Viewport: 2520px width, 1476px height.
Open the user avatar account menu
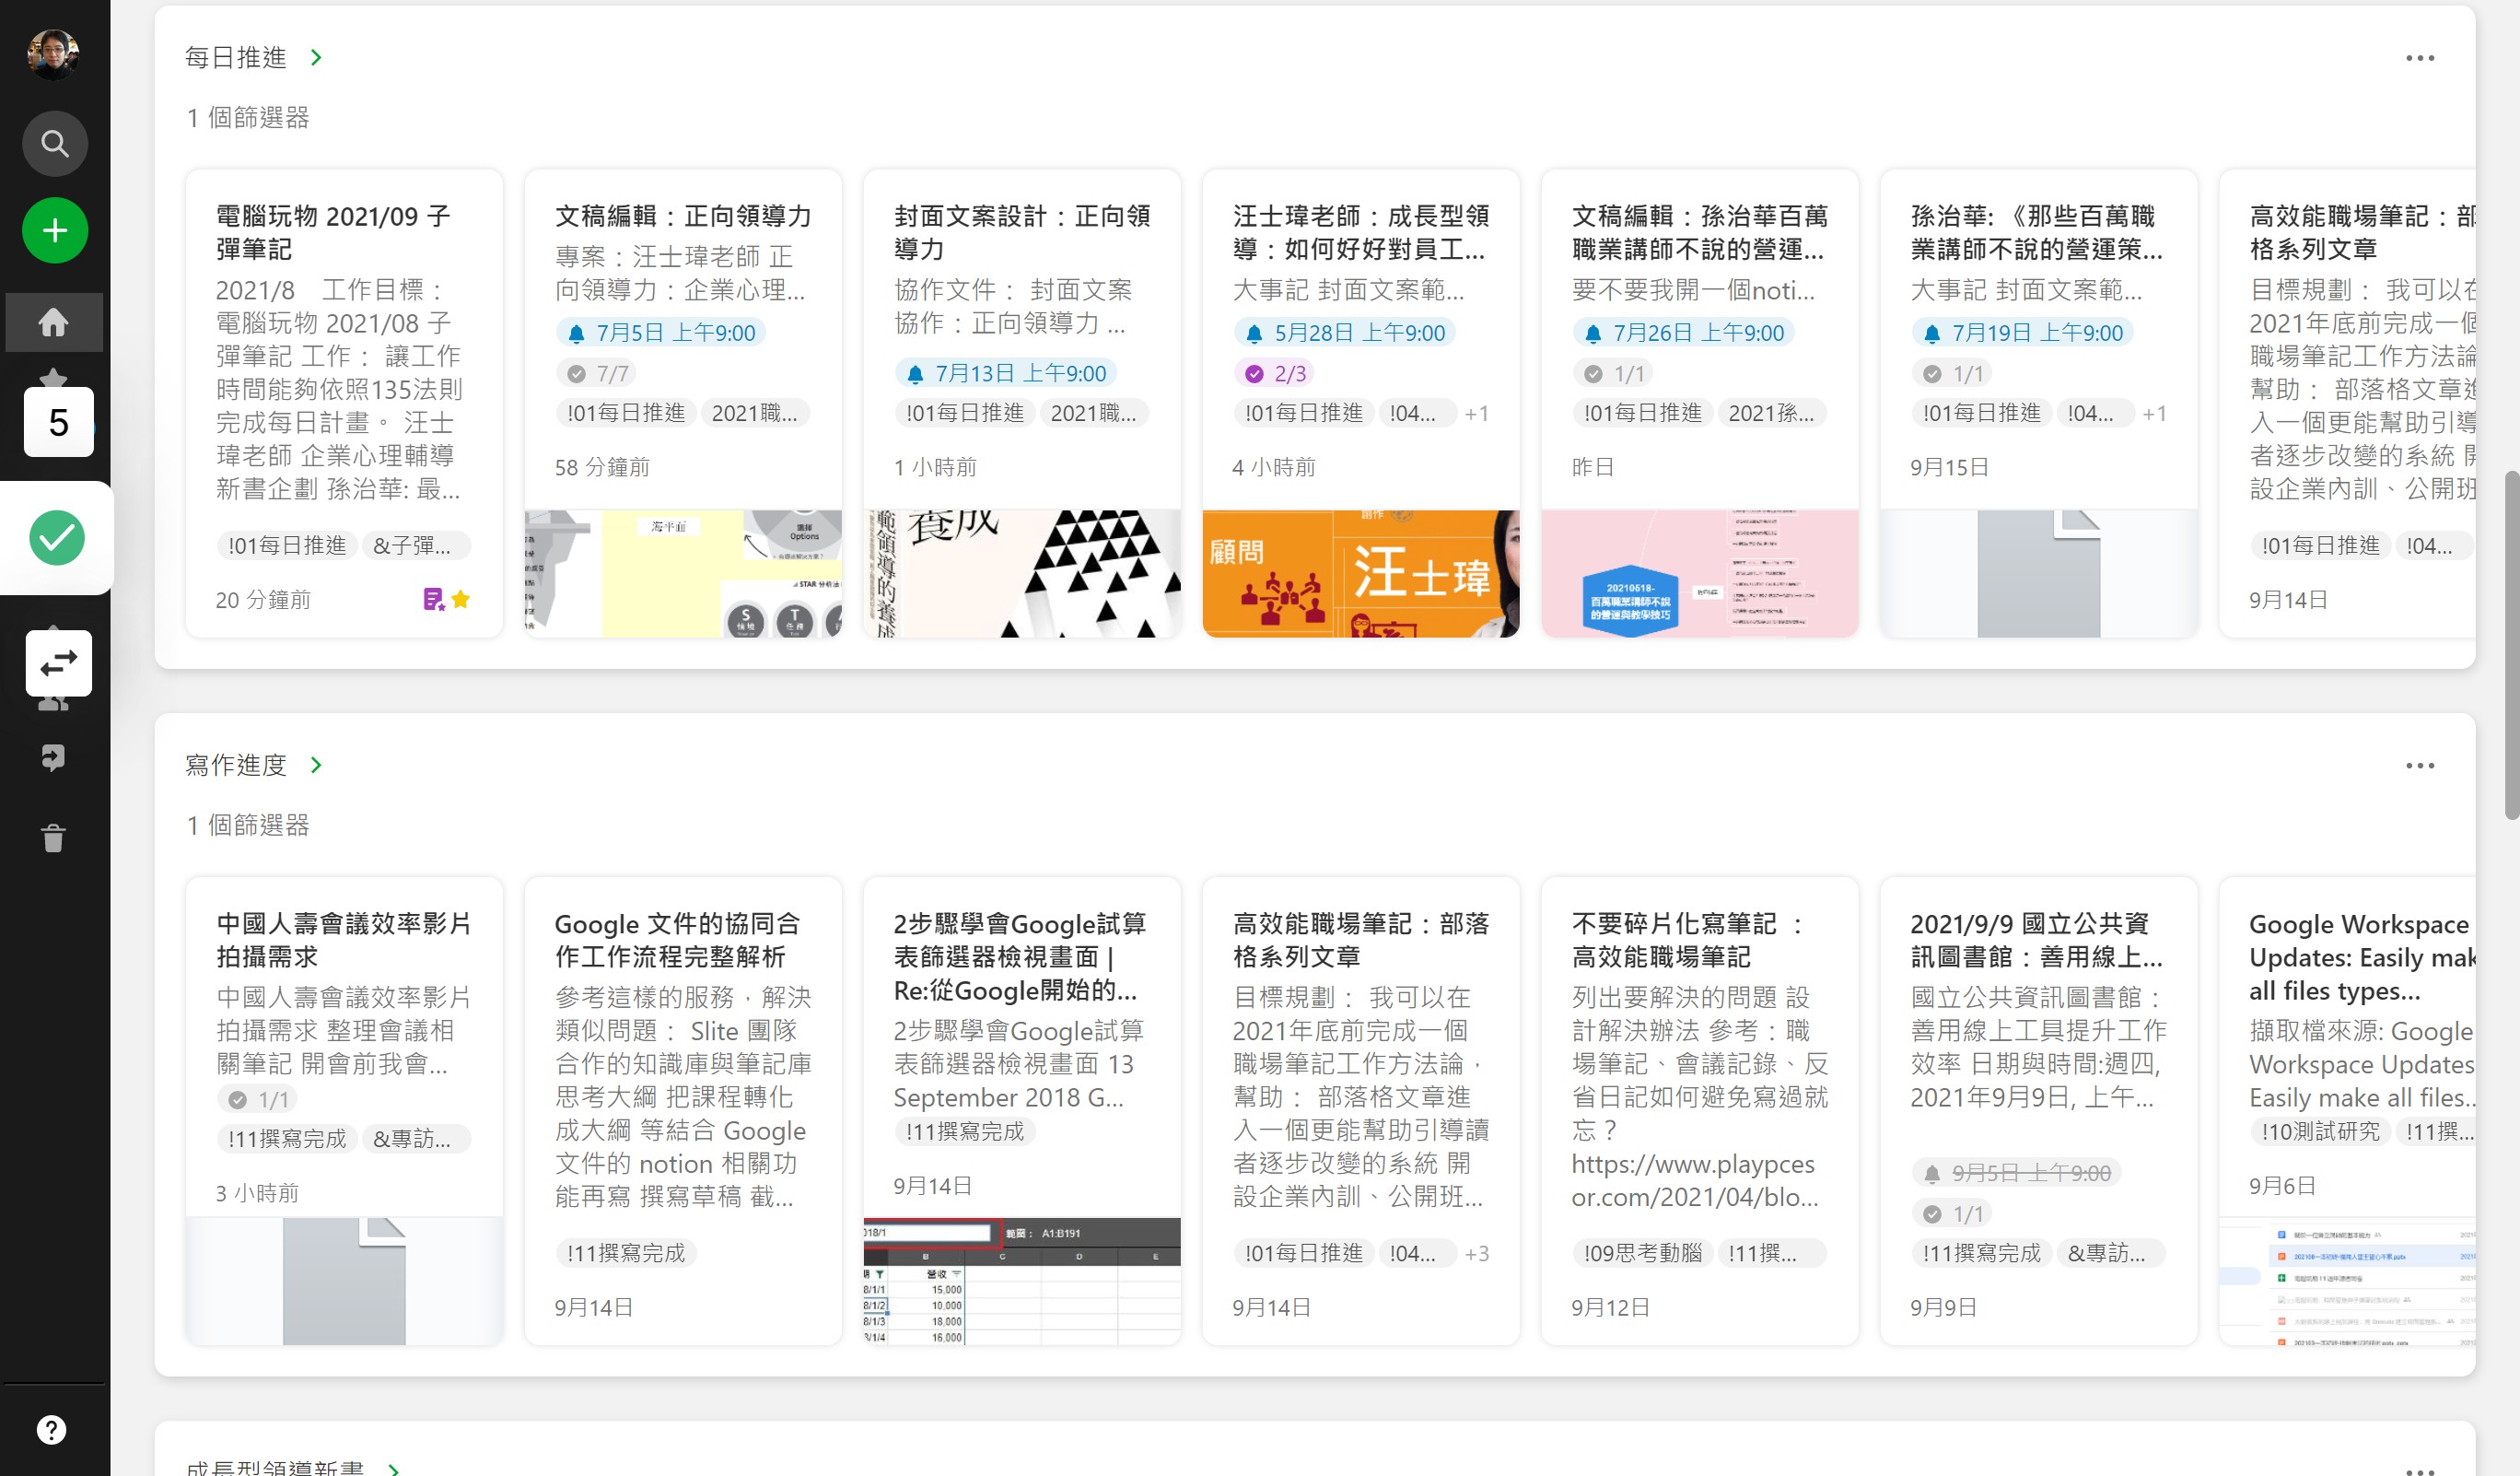click(x=54, y=54)
